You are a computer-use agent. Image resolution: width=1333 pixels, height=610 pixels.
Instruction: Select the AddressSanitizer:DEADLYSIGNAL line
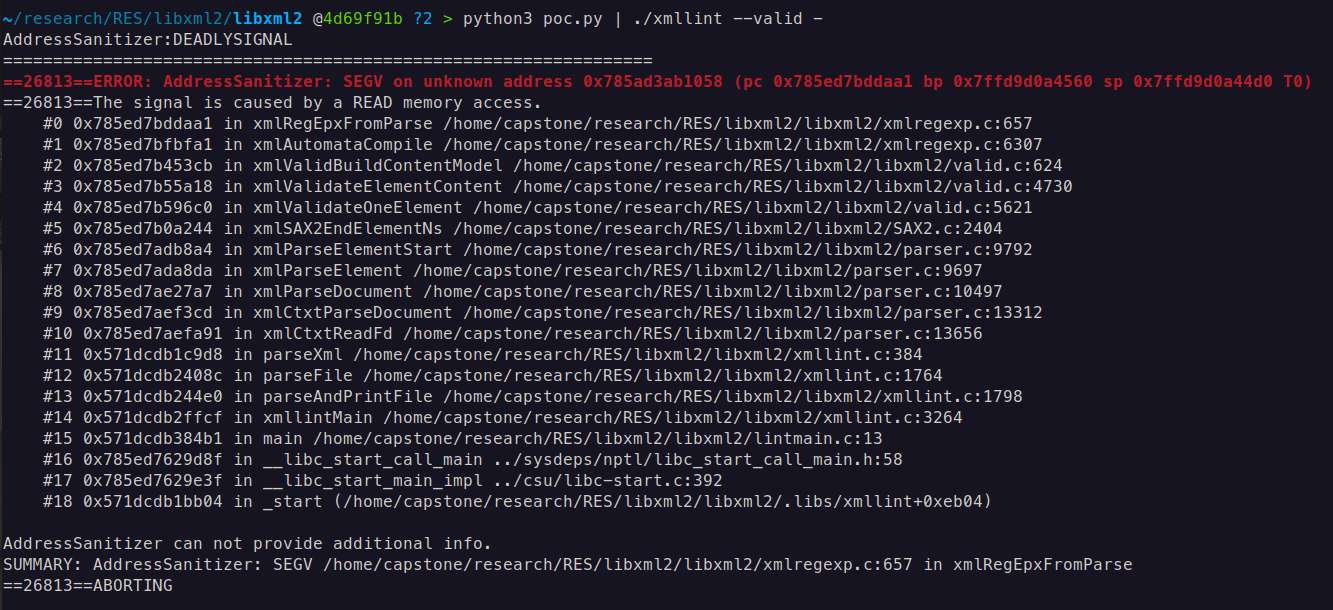tap(148, 40)
